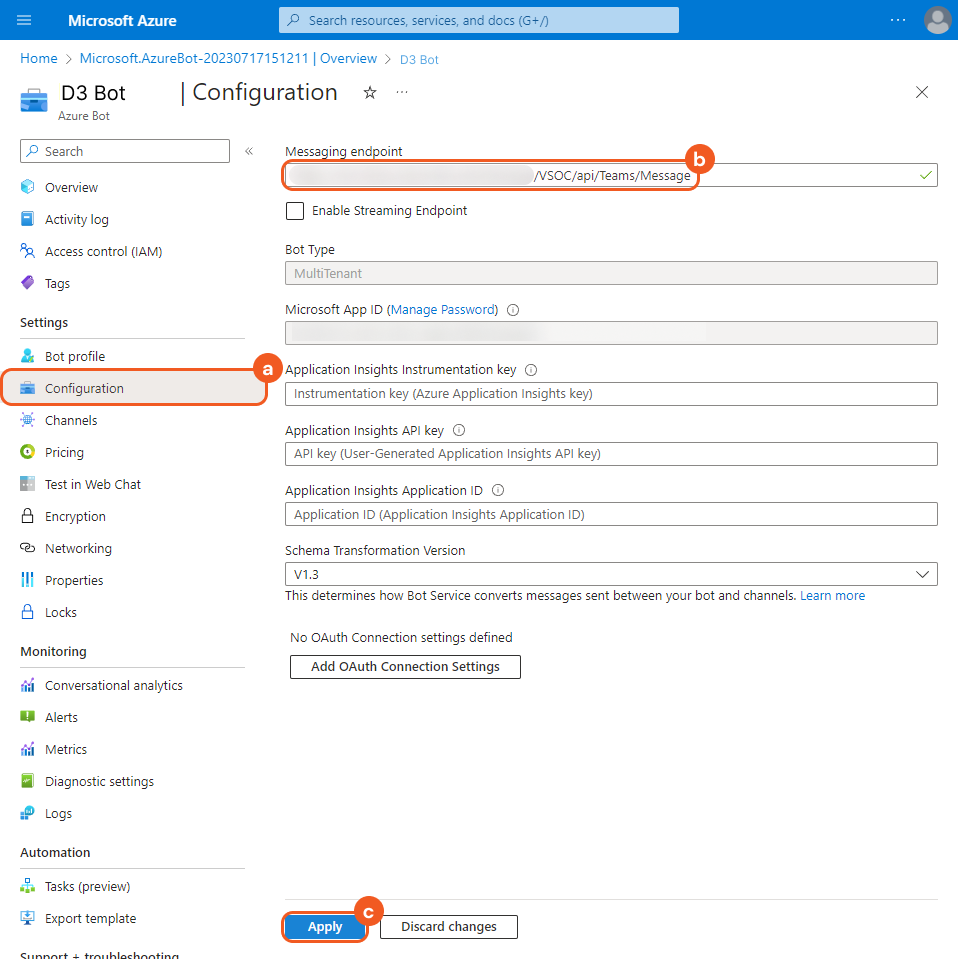Open Channels in the Settings menu
Image resolution: width=958 pixels, height=959 pixels.
tap(71, 421)
